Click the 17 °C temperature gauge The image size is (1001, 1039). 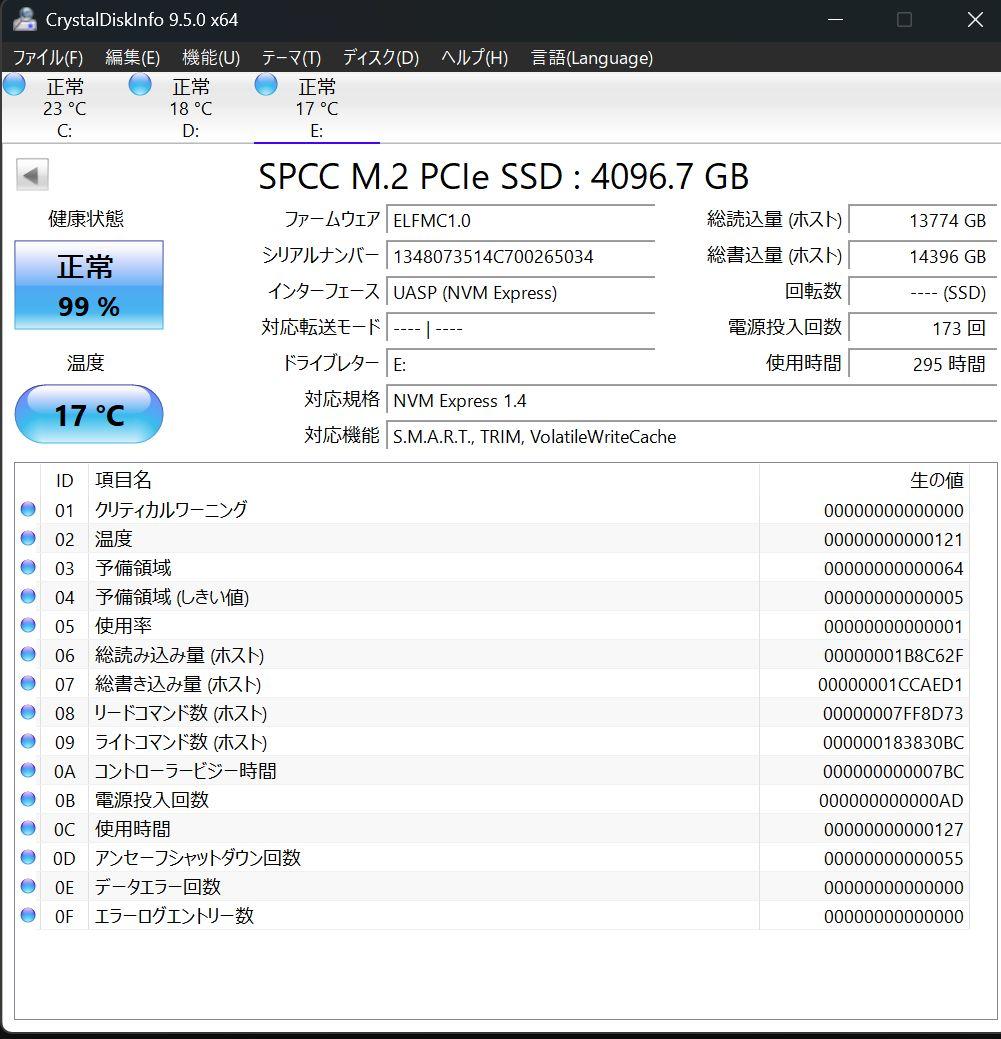88,414
